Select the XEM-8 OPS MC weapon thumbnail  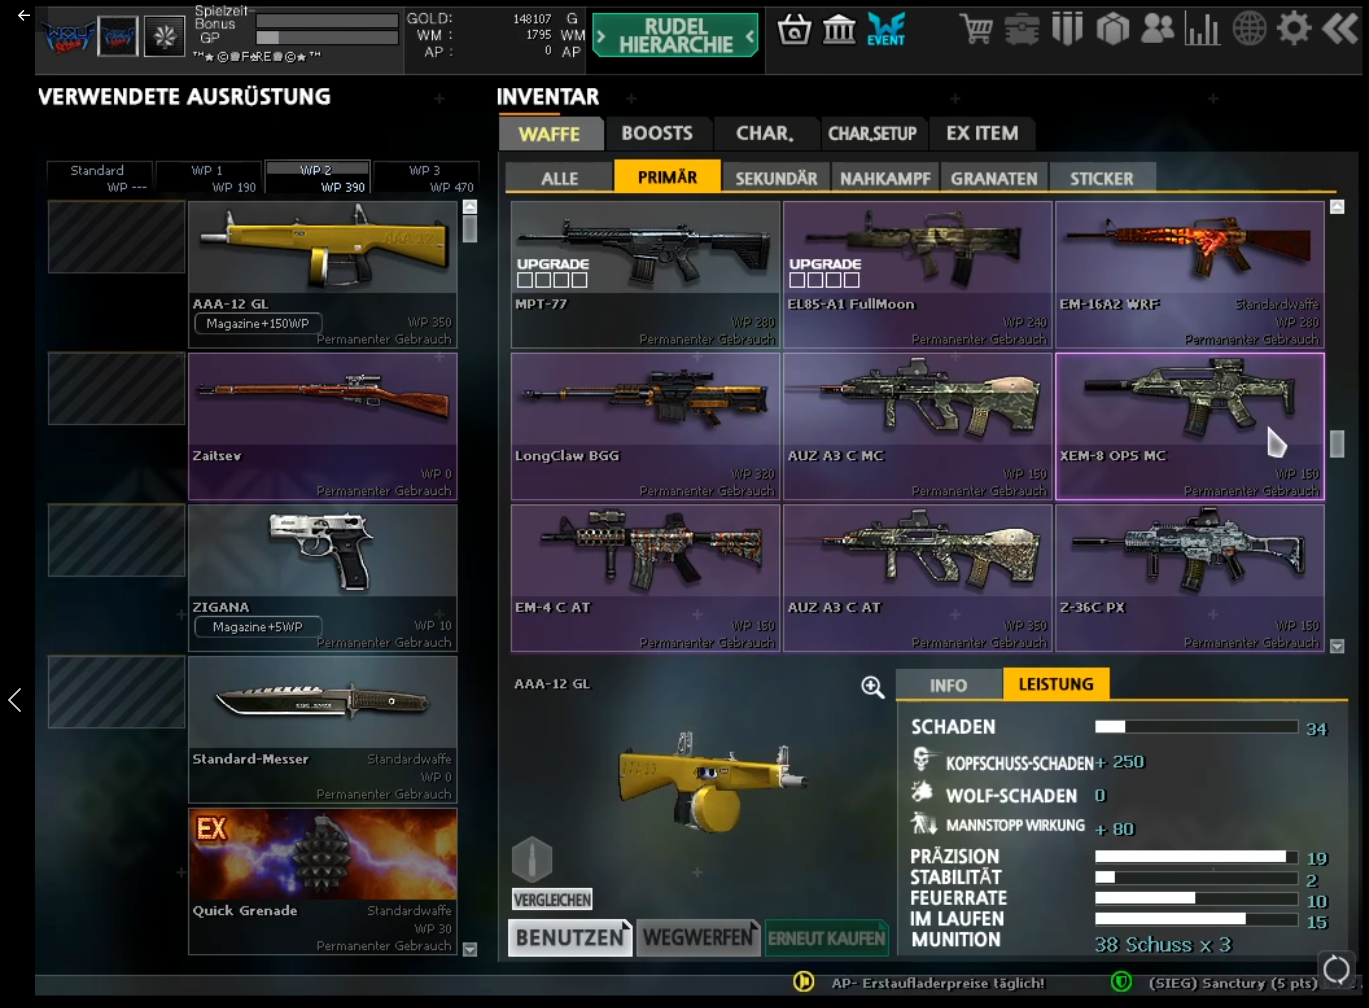click(x=1189, y=426)
